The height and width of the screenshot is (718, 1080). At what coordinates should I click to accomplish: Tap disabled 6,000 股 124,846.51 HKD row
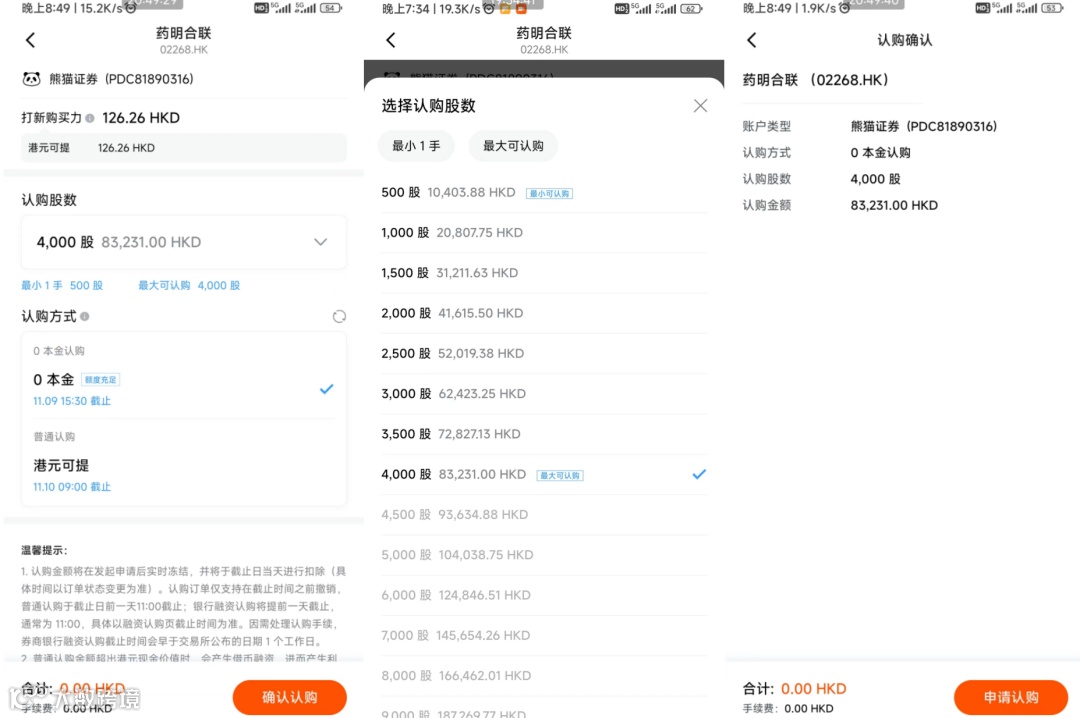(544, 595)
